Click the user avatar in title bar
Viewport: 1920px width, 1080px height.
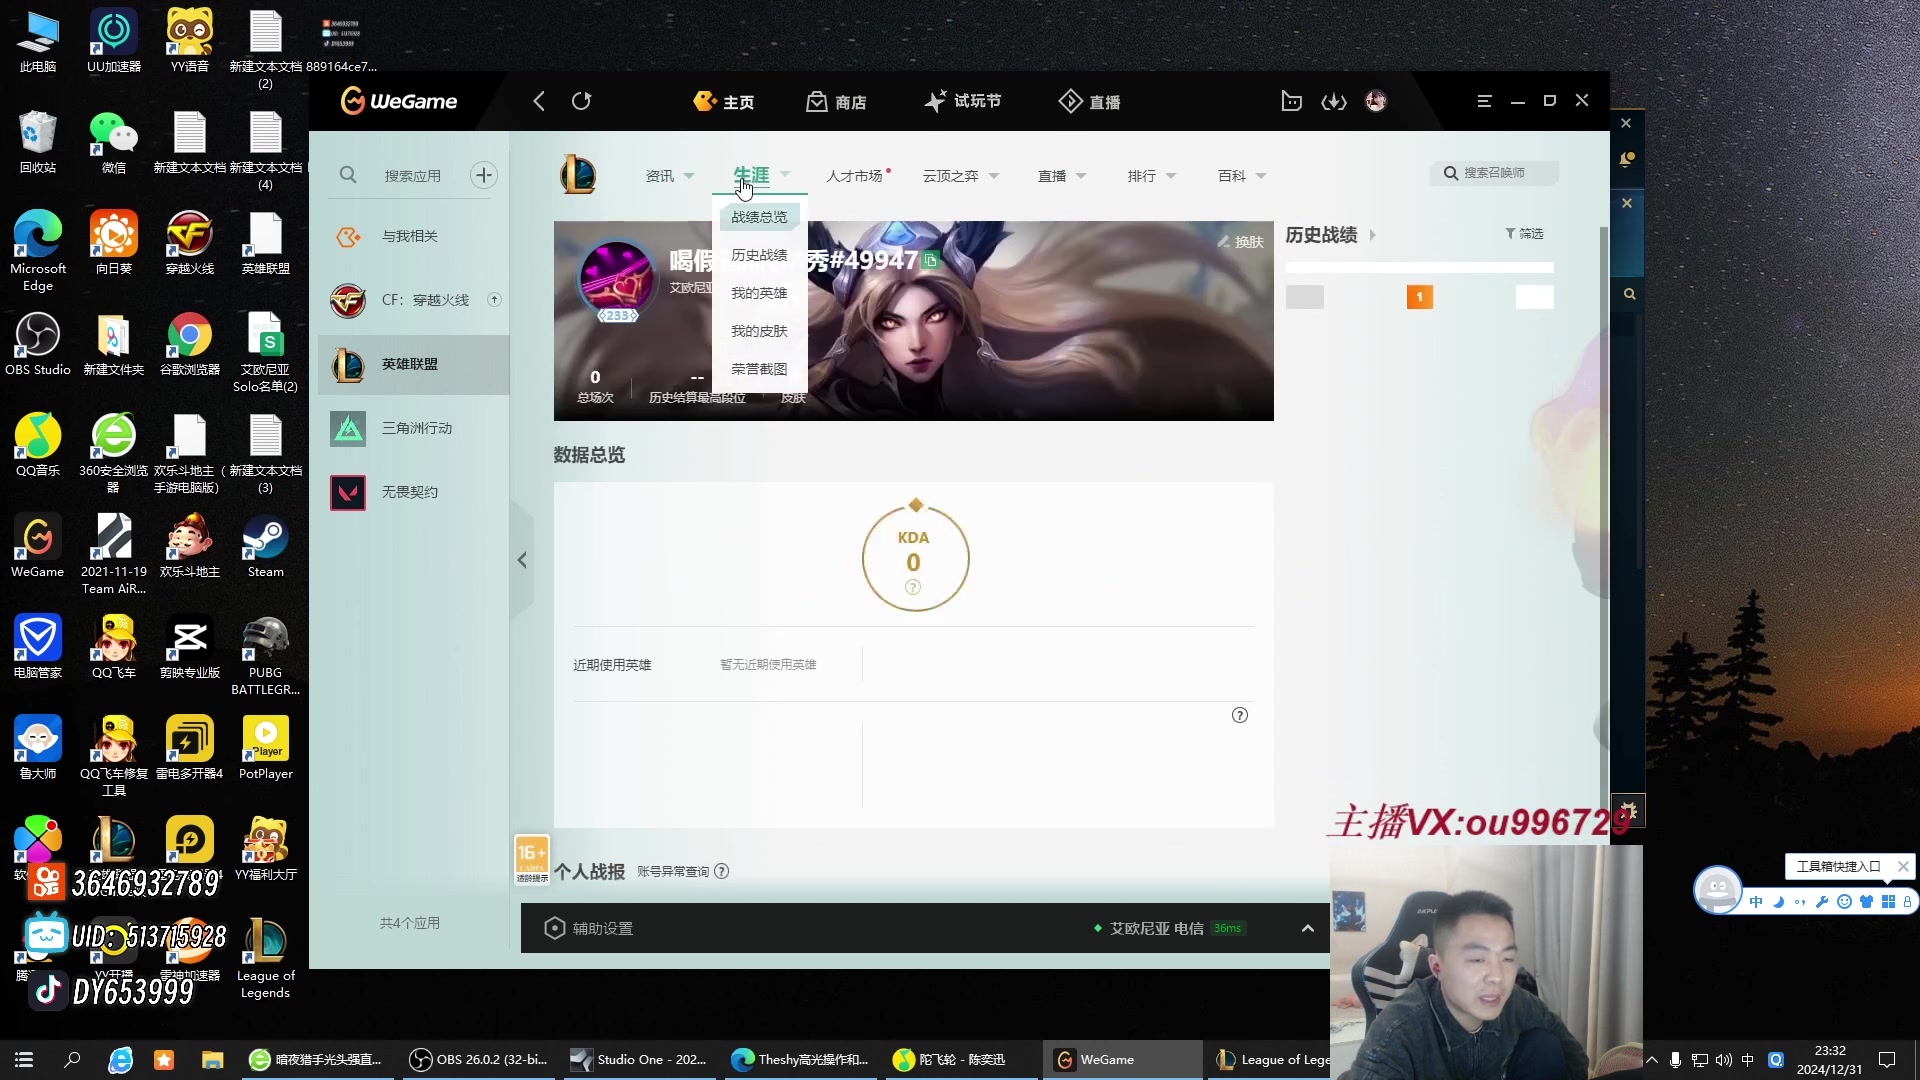click(1376, 101)
